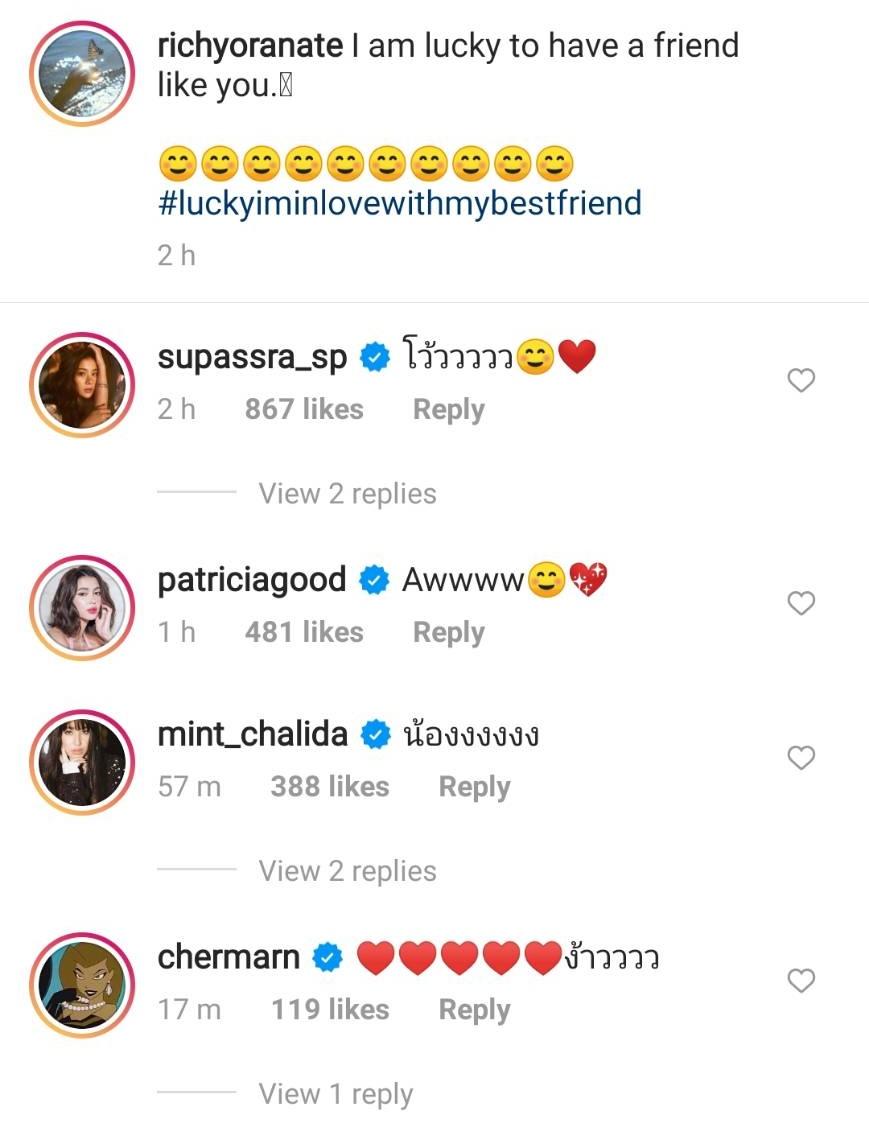Reply to patriciagood comment
Viewport: 869px width, 1128px height.
(x=448, y=632)
